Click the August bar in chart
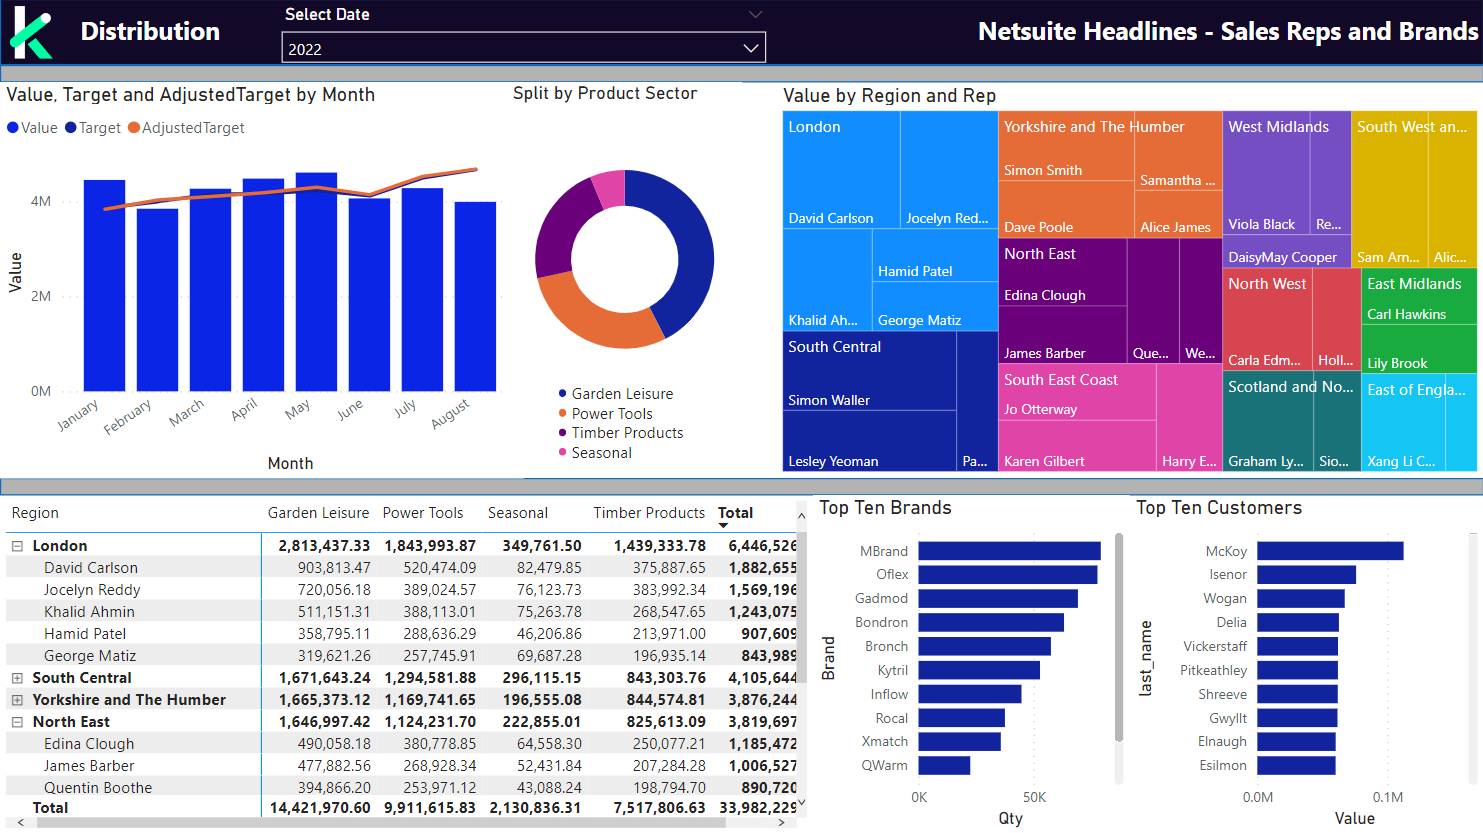 point(476,297)
